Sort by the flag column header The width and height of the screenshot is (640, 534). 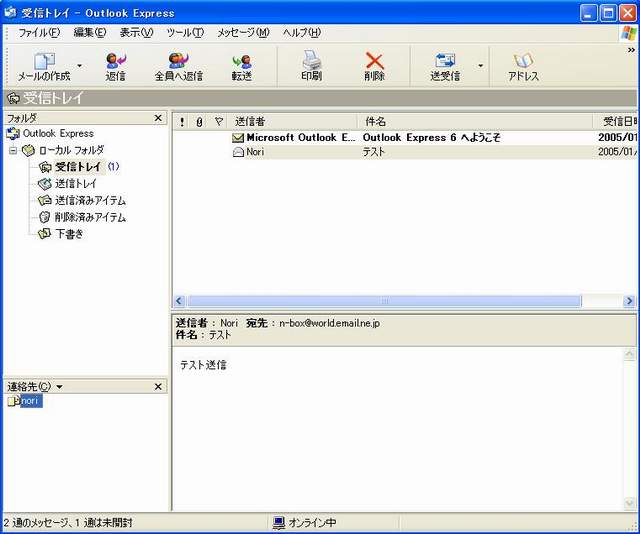[x=218, y=122]
